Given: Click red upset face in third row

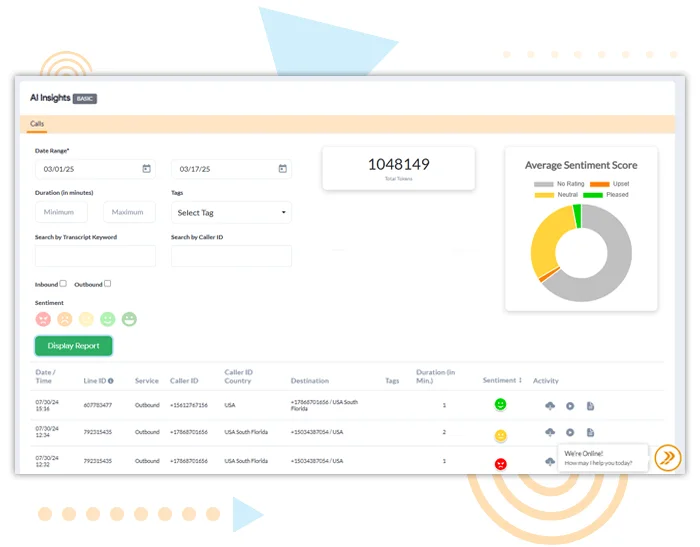Looking at the screenshot, I should pos(500,464).
